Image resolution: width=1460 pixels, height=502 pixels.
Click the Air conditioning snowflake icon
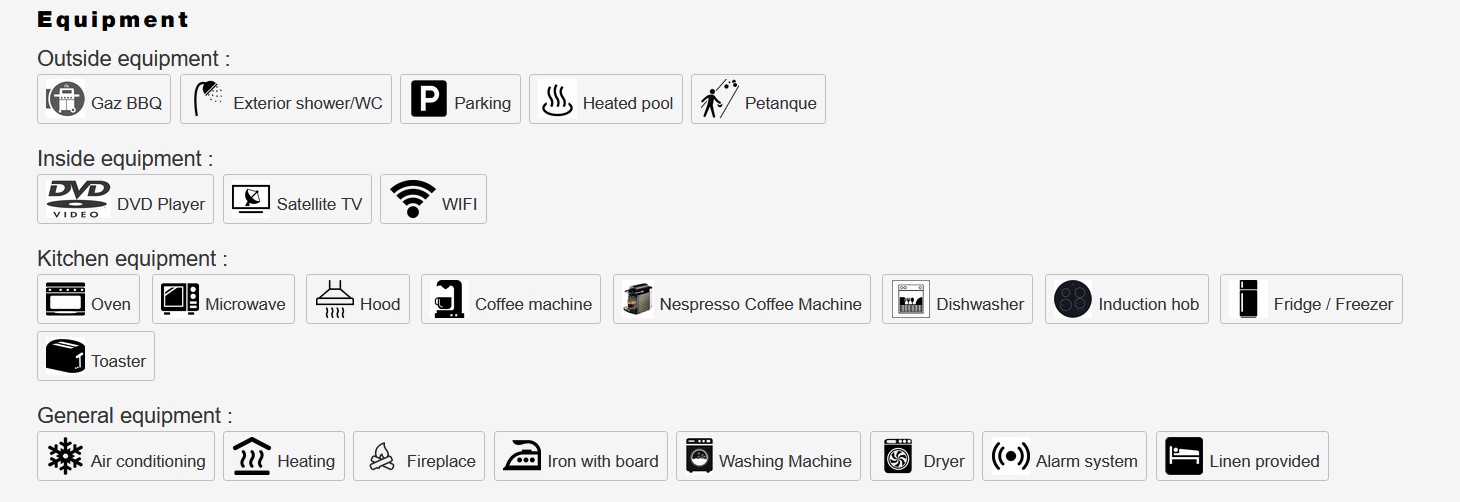pyautogui.click(x=66, y=456)
